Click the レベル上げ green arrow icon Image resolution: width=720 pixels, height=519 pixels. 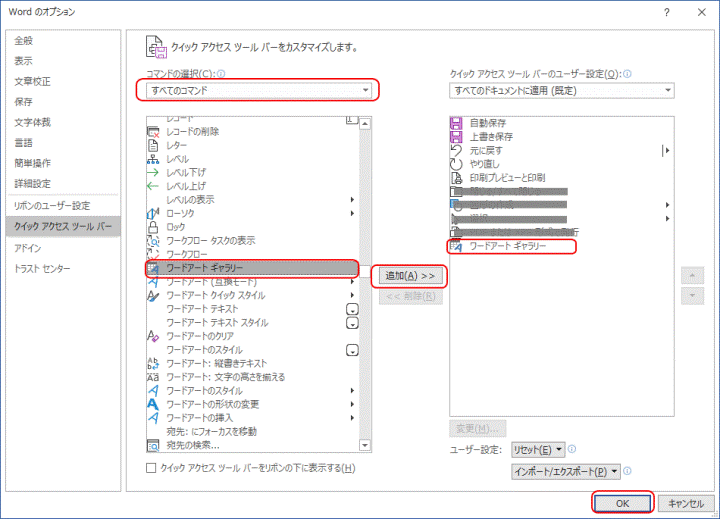click(x=153, y=186)
